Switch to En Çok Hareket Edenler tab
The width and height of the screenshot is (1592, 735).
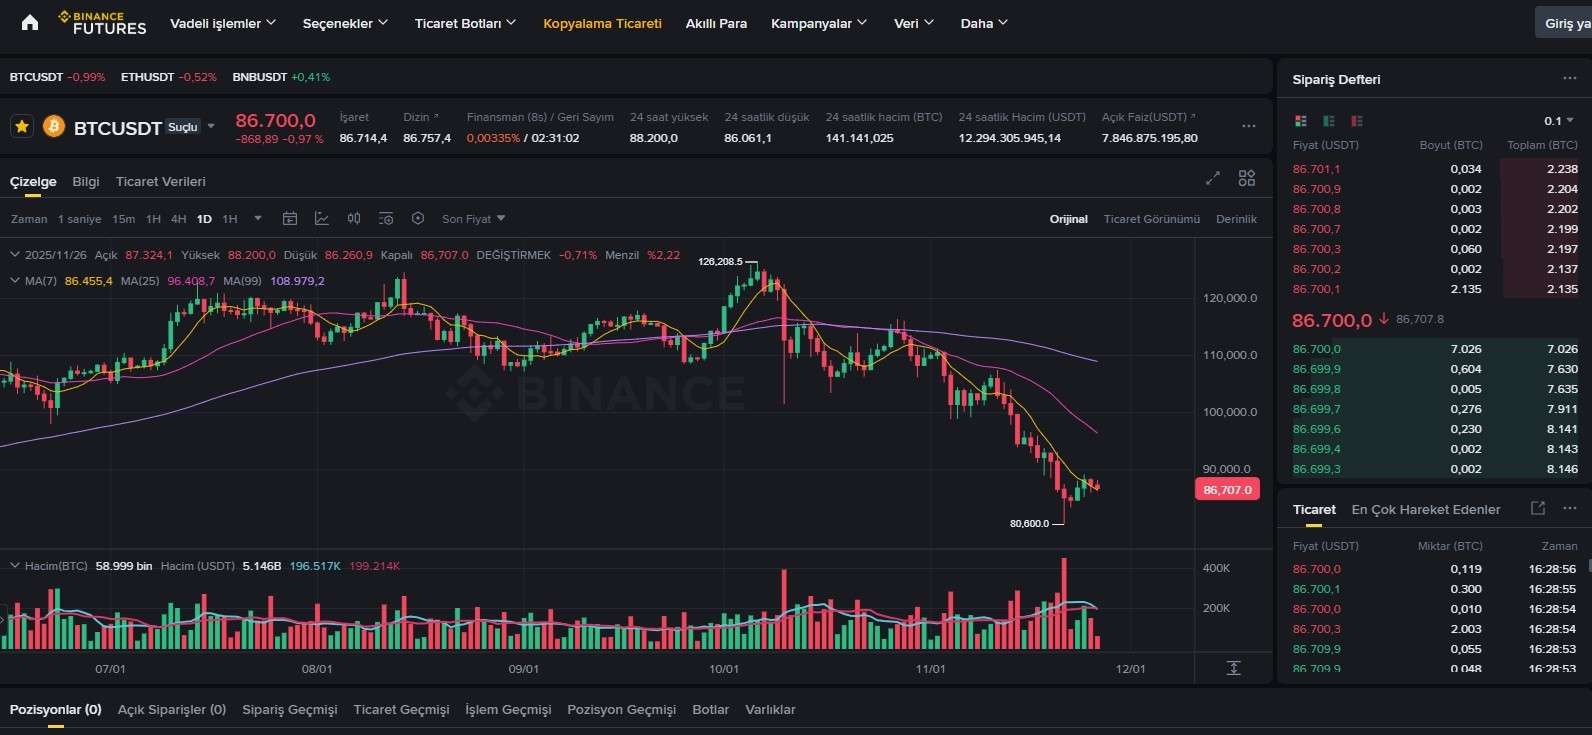tap(1426, 509)
